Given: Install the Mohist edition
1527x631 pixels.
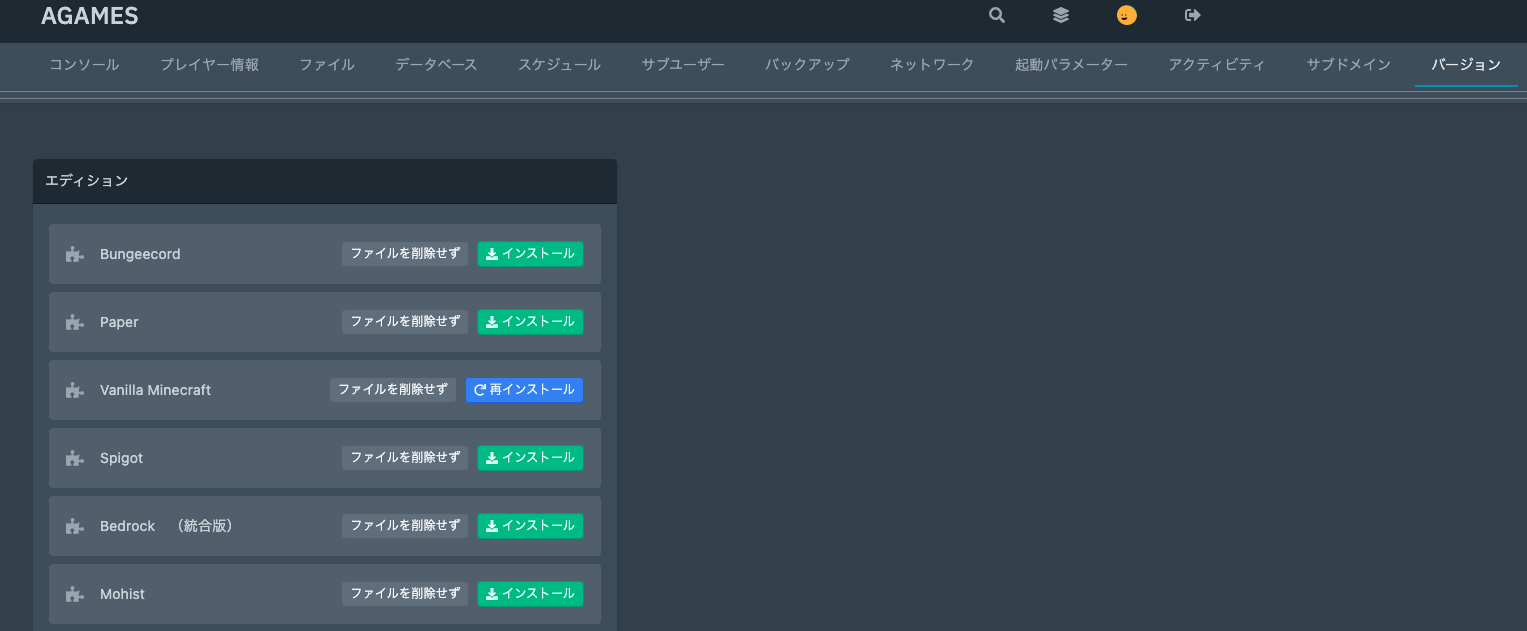Looking at the screenshot, I should tap(530, 593).
